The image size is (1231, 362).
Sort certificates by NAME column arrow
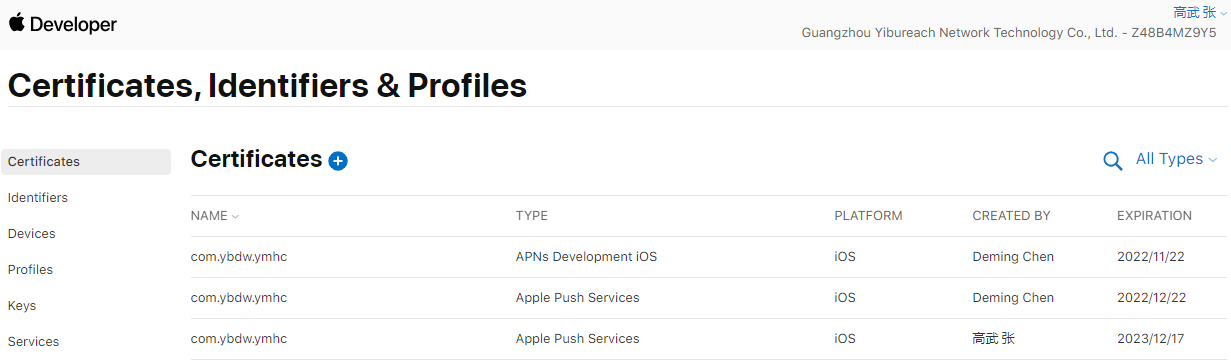click(236, 216)
